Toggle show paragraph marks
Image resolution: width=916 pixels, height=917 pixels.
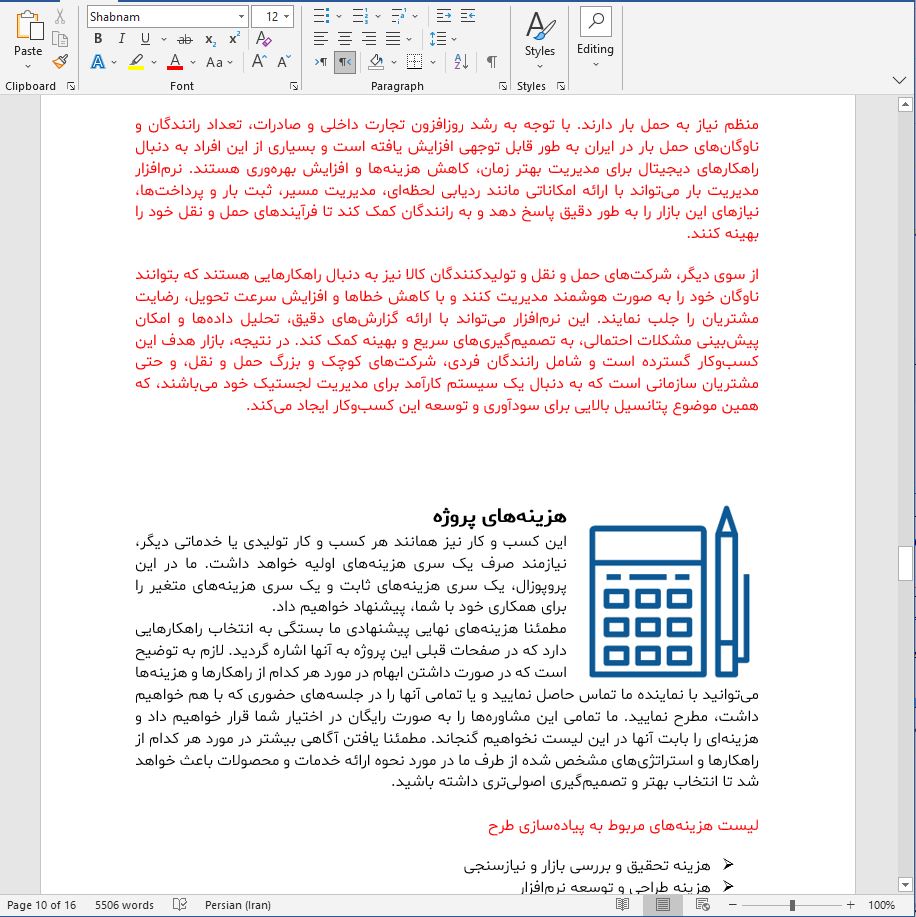[493, 62]
